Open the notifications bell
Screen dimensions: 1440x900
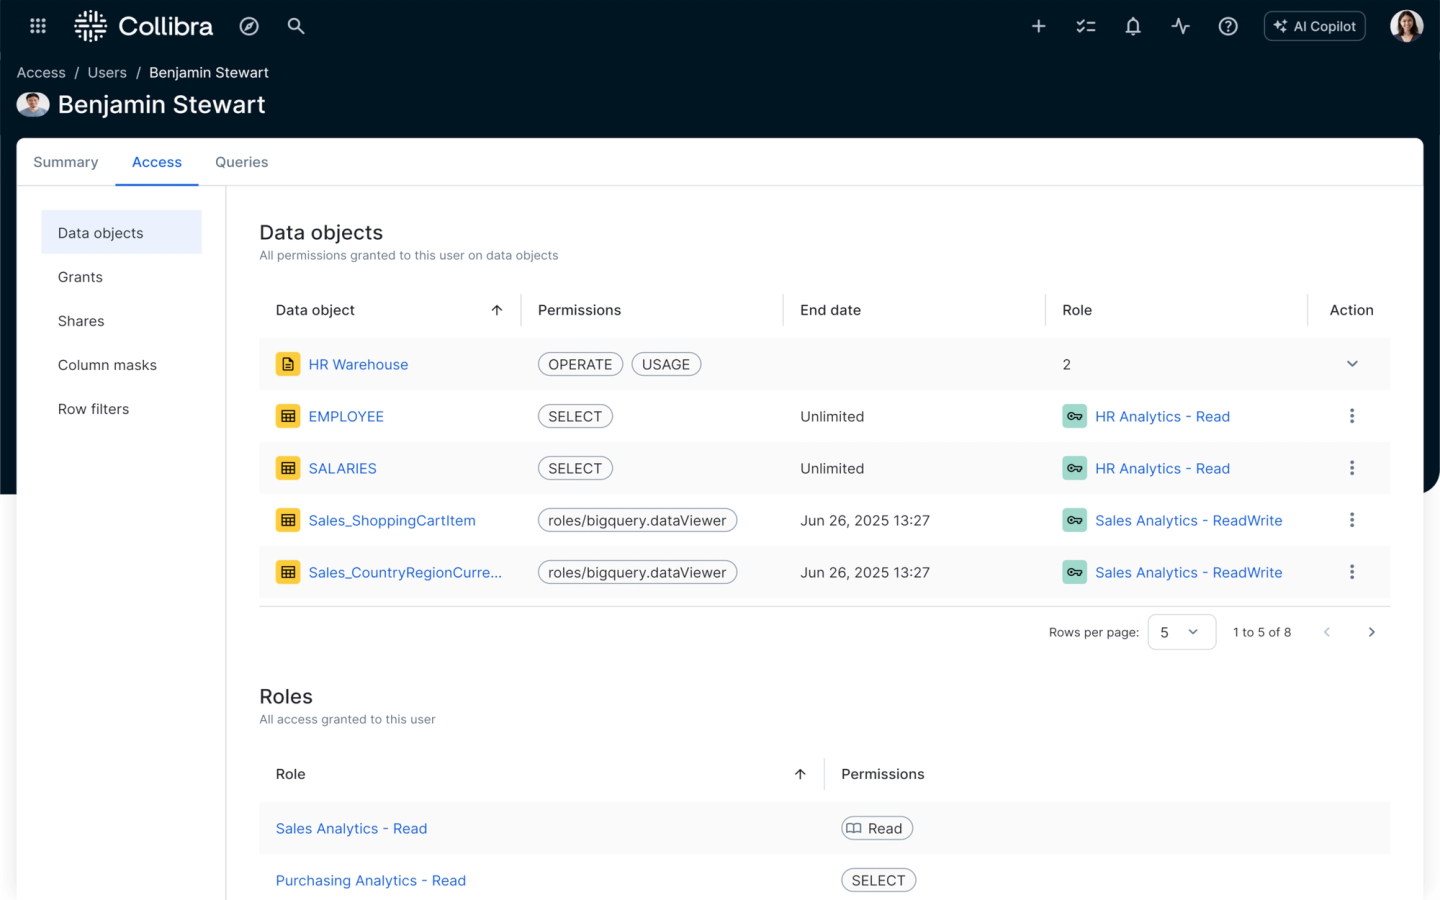click(1133, 26)
